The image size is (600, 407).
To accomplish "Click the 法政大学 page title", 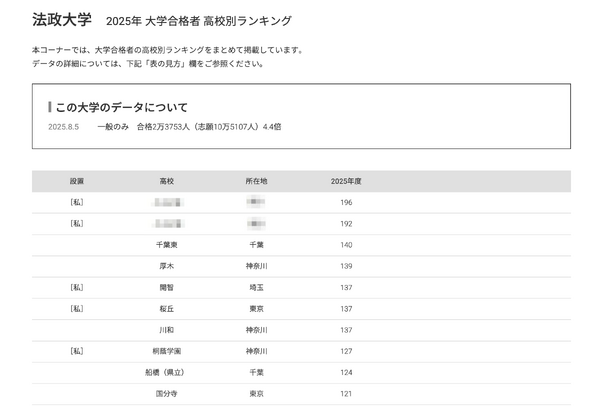I will click(x=61, y=19).
